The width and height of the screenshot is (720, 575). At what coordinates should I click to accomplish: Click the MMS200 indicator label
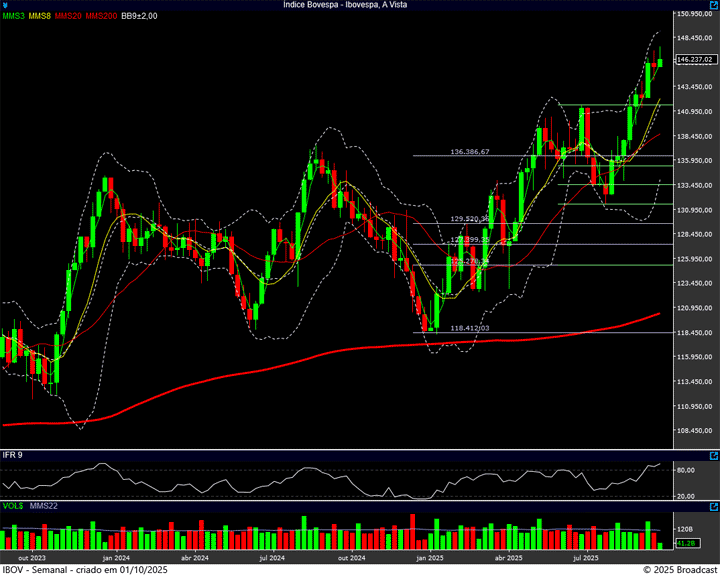(101, 16)
